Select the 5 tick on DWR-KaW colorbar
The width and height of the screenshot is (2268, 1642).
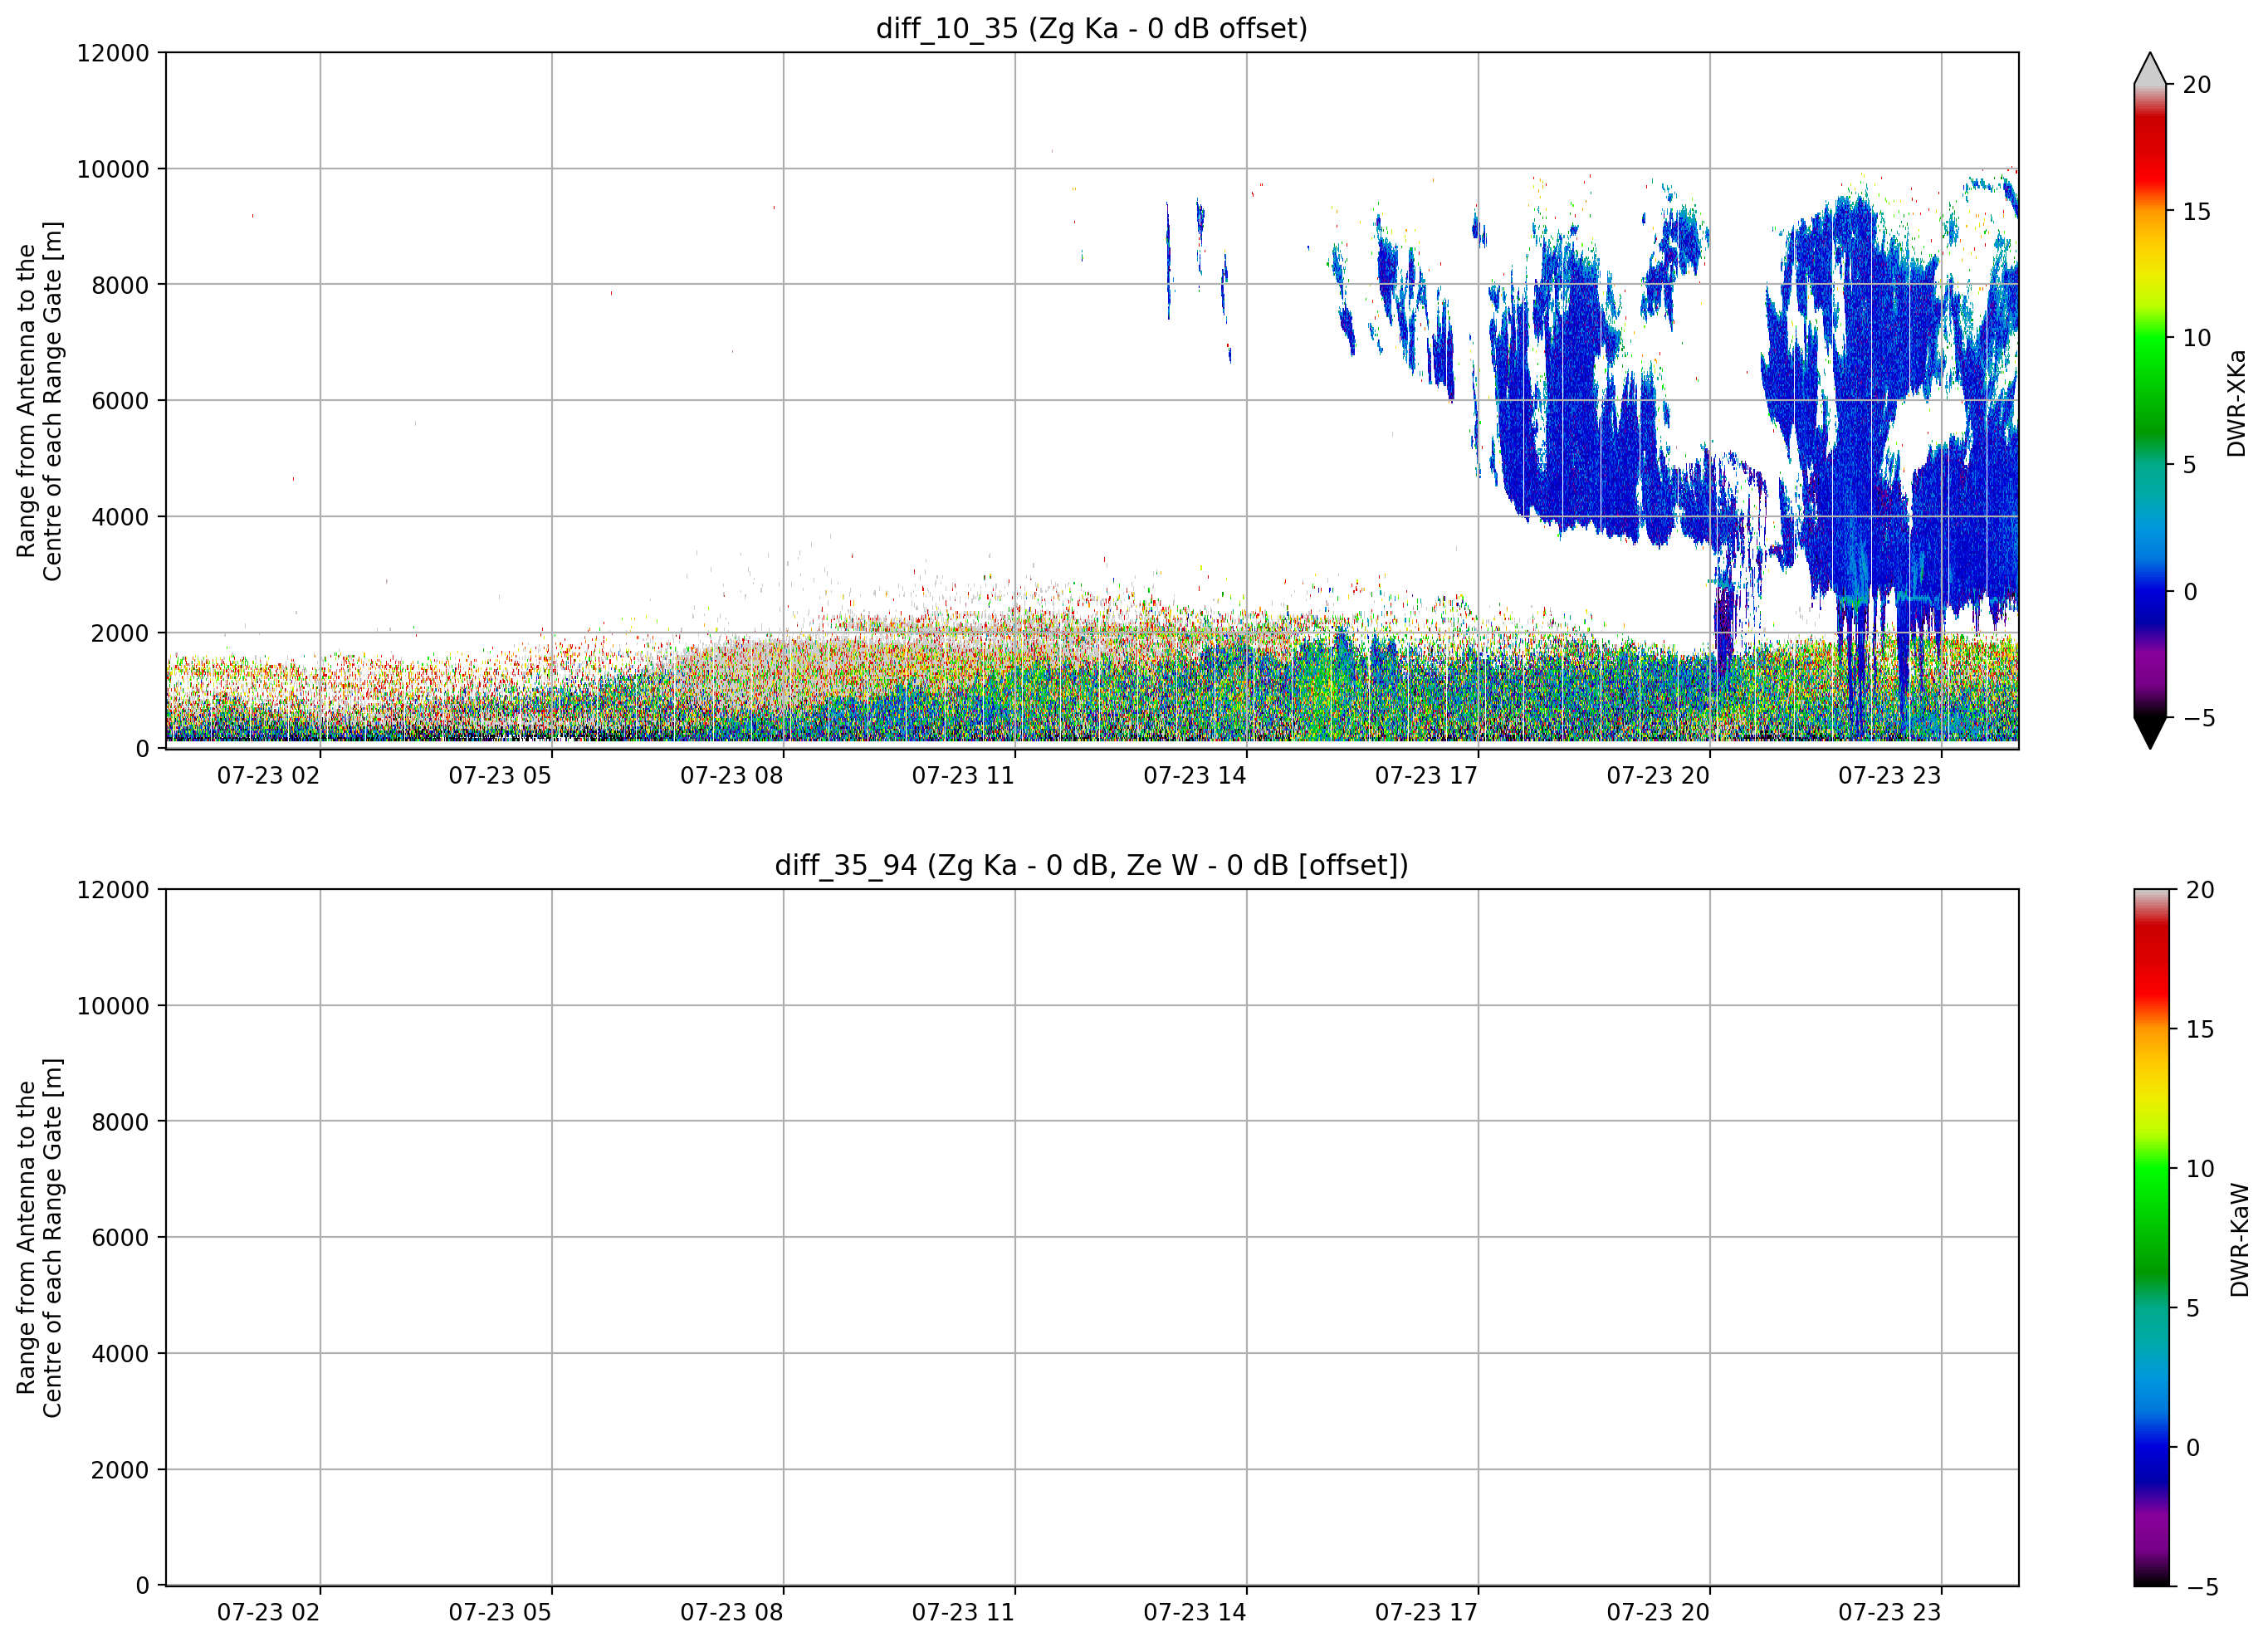(2193, 1308)
